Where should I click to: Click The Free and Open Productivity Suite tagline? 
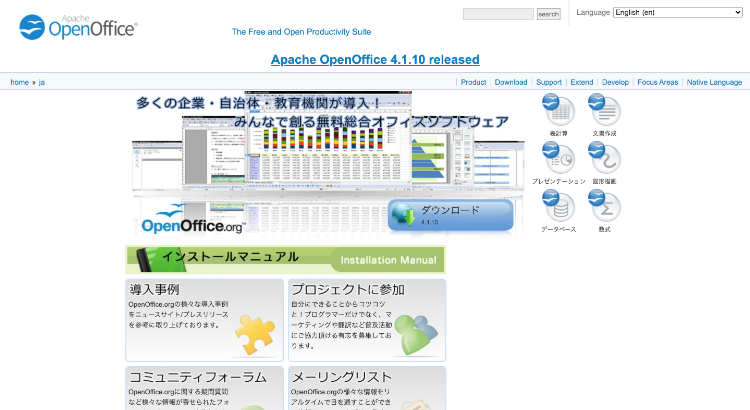pyautogui.click(x=301, y=32)
